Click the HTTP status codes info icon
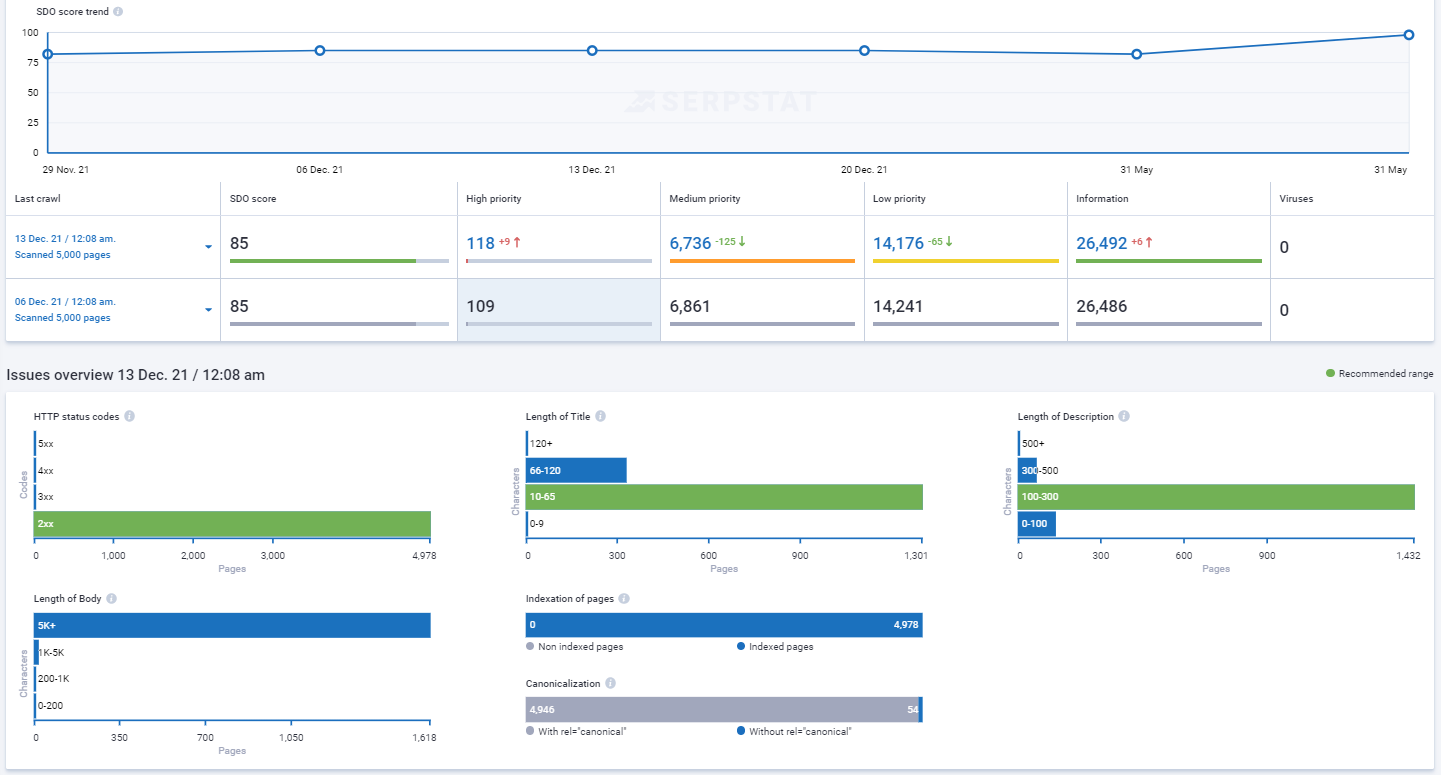Screen dimensions: 1441x775 click(x=128, y=415)
